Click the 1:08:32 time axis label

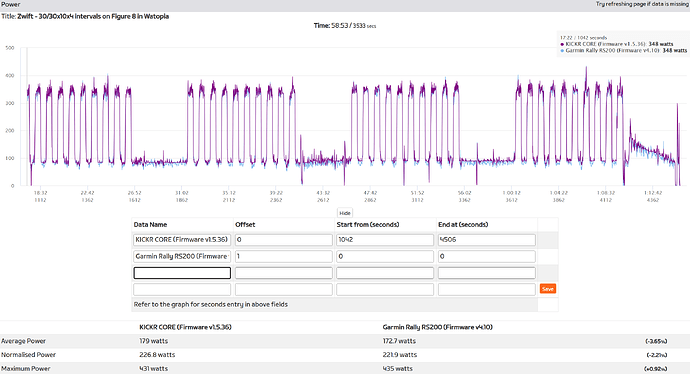(606, 193)
